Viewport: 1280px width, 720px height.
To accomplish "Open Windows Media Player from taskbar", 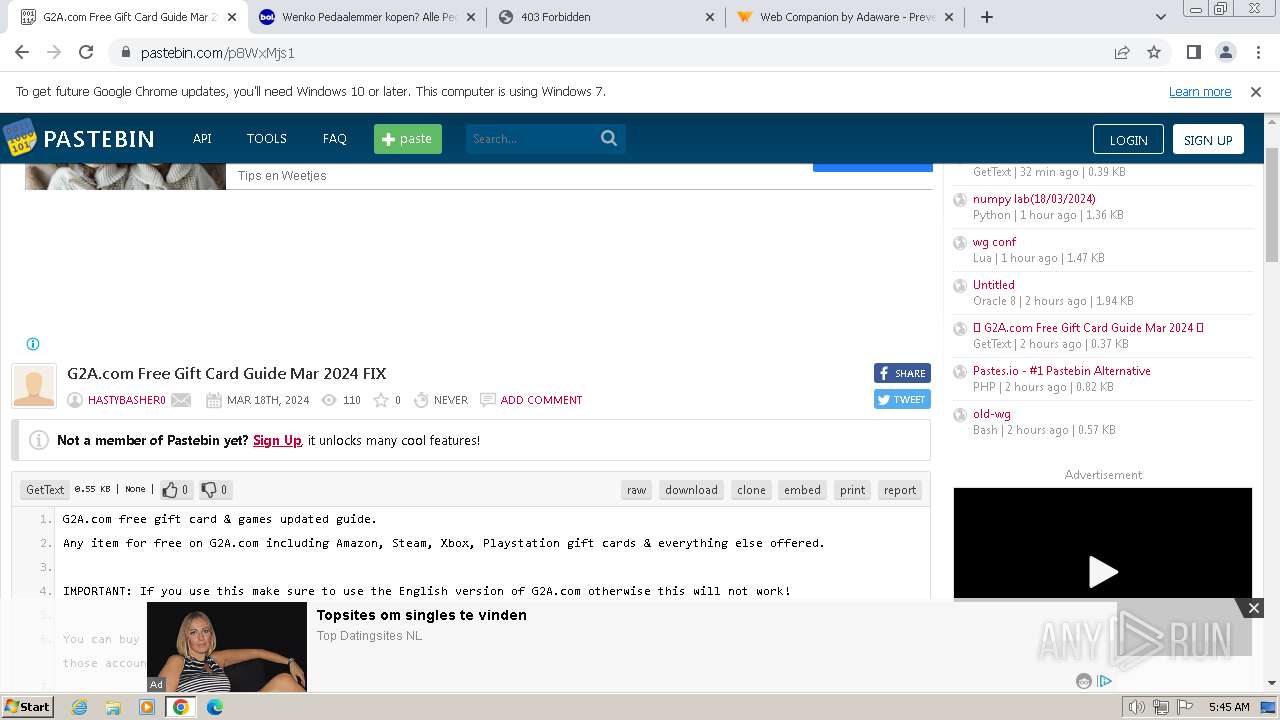I will [x=147, y=707].
